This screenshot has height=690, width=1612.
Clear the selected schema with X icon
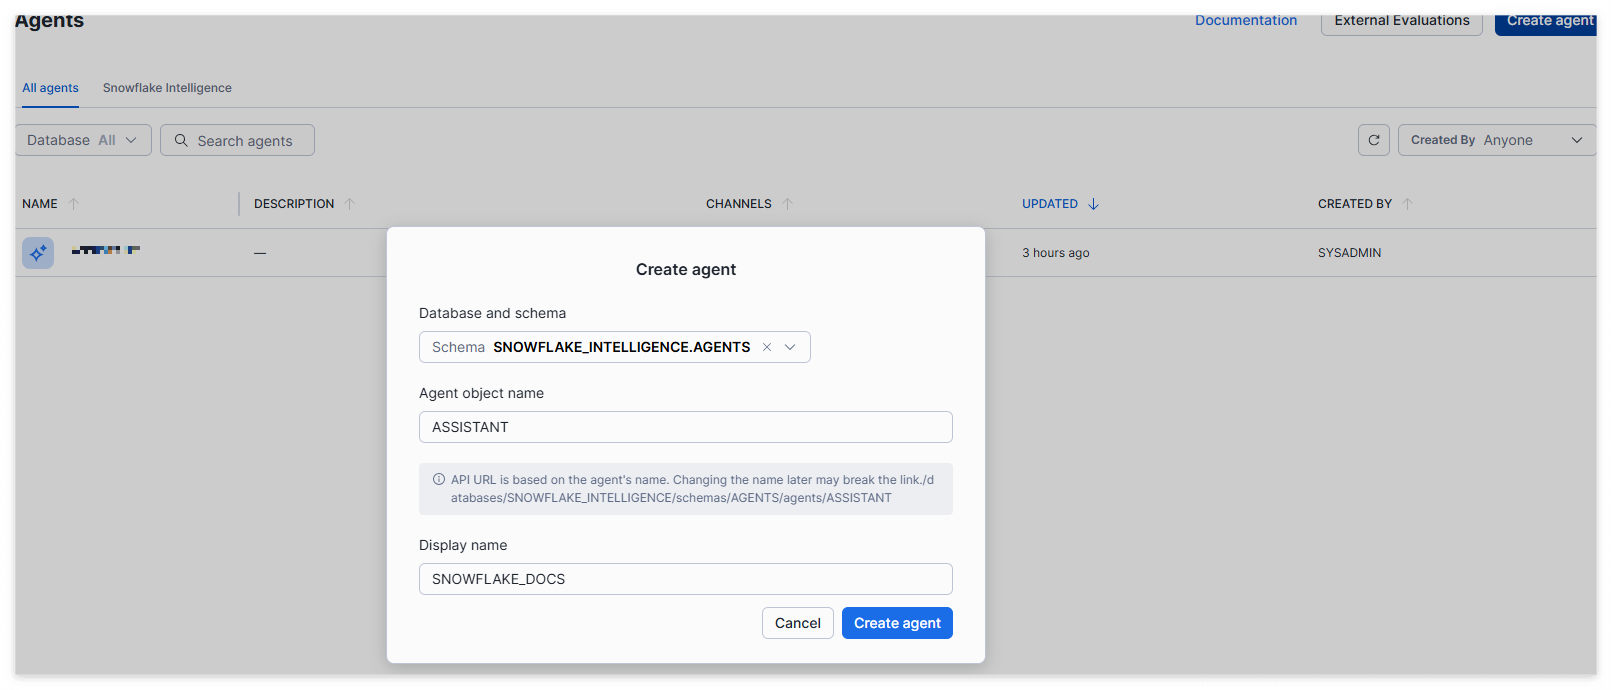[767, 347]
